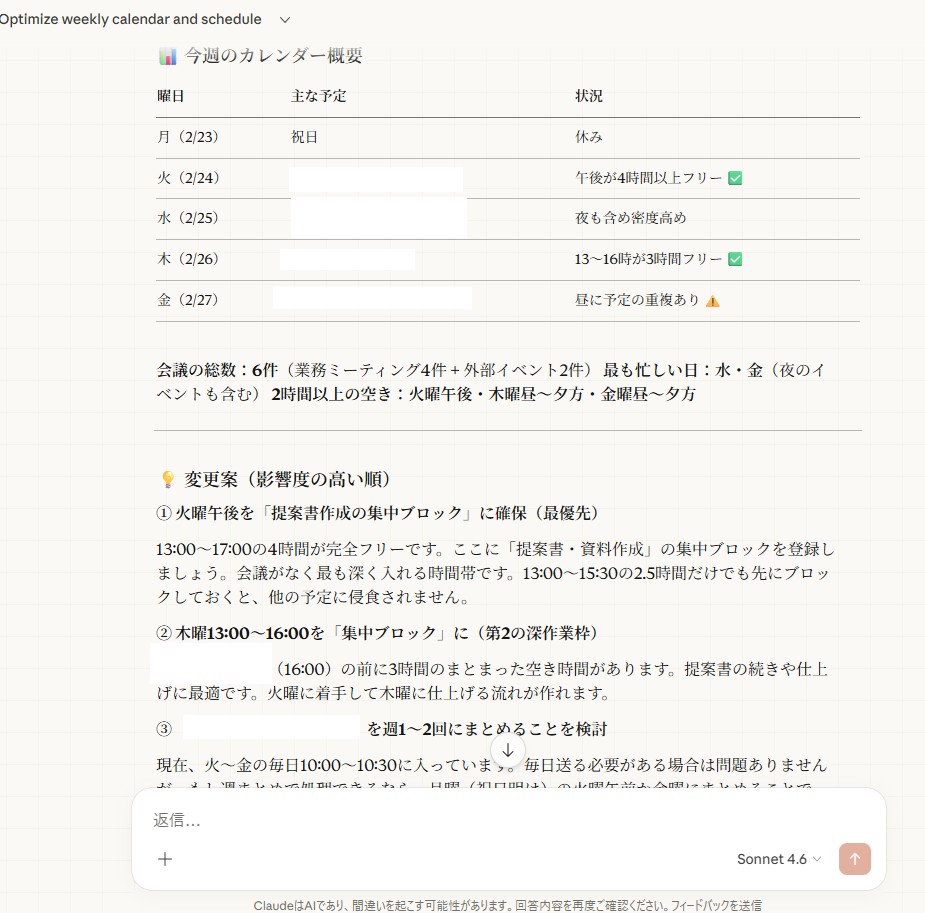The height and width of the screenshot is (913, 925).
Task: Click the send message arrow button
Action: point(855,859)
